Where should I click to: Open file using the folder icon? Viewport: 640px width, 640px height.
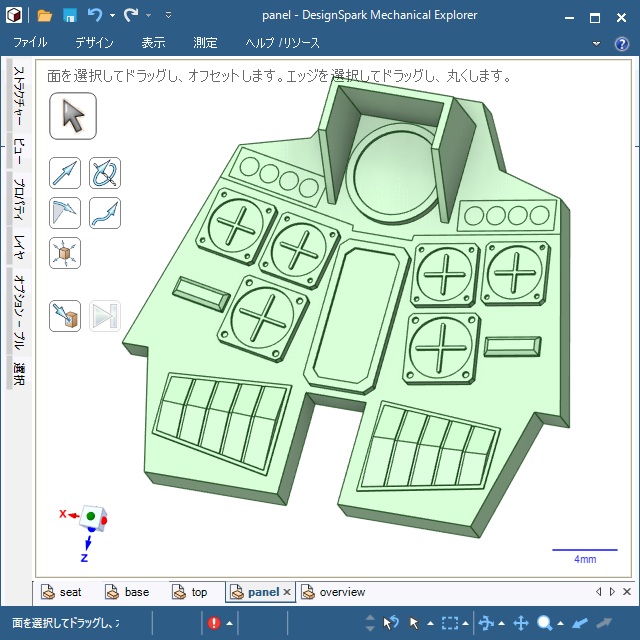click(44, 15)
